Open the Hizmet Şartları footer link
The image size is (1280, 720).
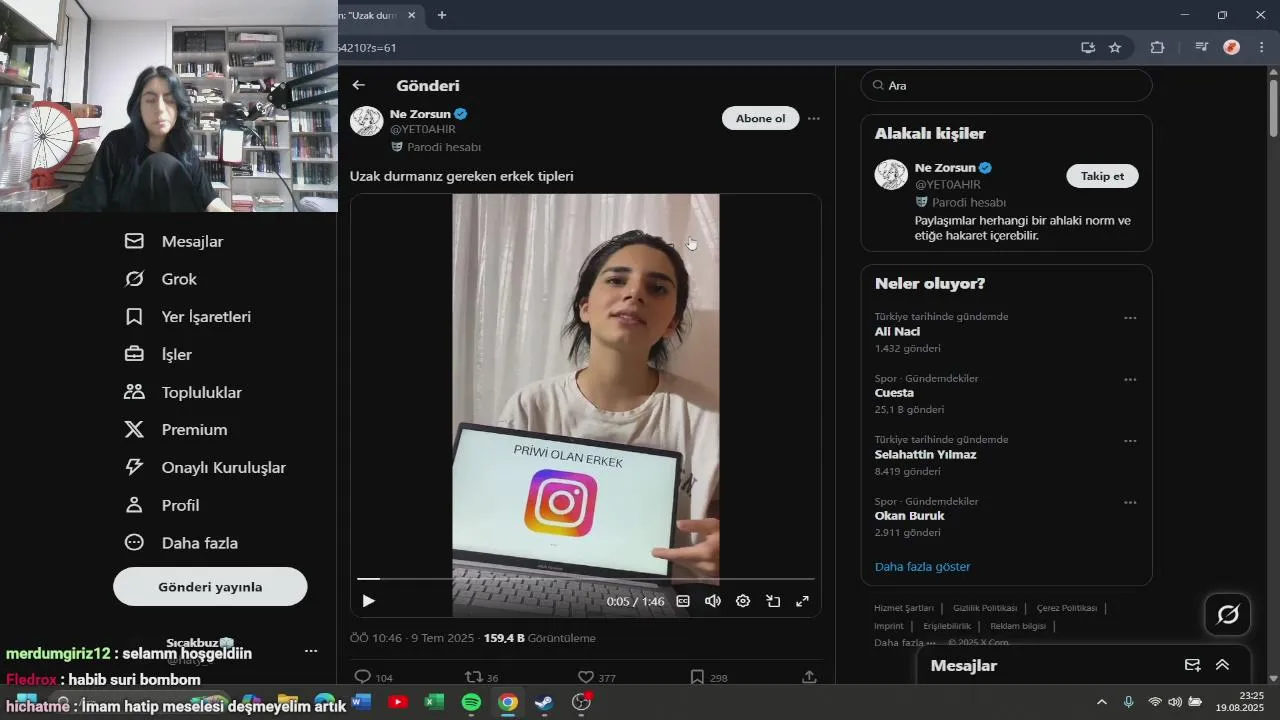(903, 608)
